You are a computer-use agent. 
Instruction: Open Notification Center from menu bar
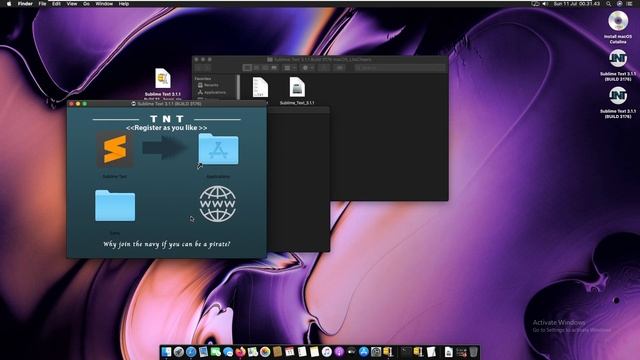coord(630,4)
